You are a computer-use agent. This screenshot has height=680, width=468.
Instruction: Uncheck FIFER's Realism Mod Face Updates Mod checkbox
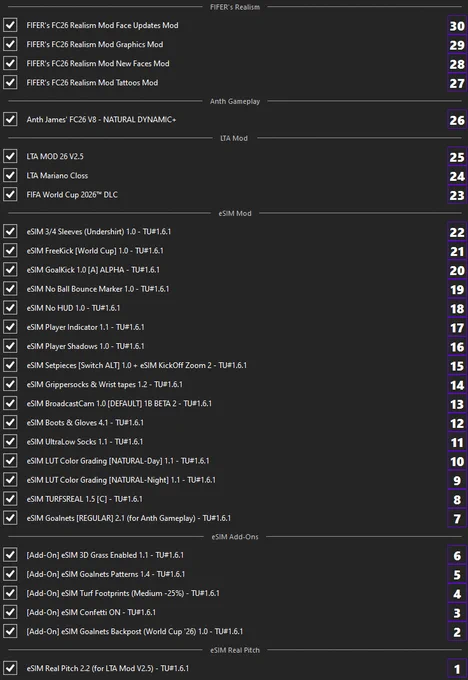tap(10, 25)
